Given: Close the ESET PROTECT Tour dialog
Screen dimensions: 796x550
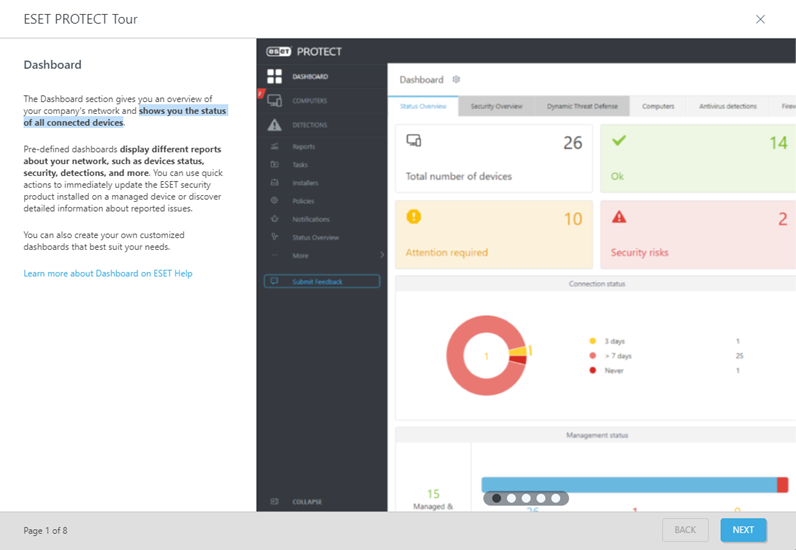Looking at the screenshot, I should [x=760, y=19].
